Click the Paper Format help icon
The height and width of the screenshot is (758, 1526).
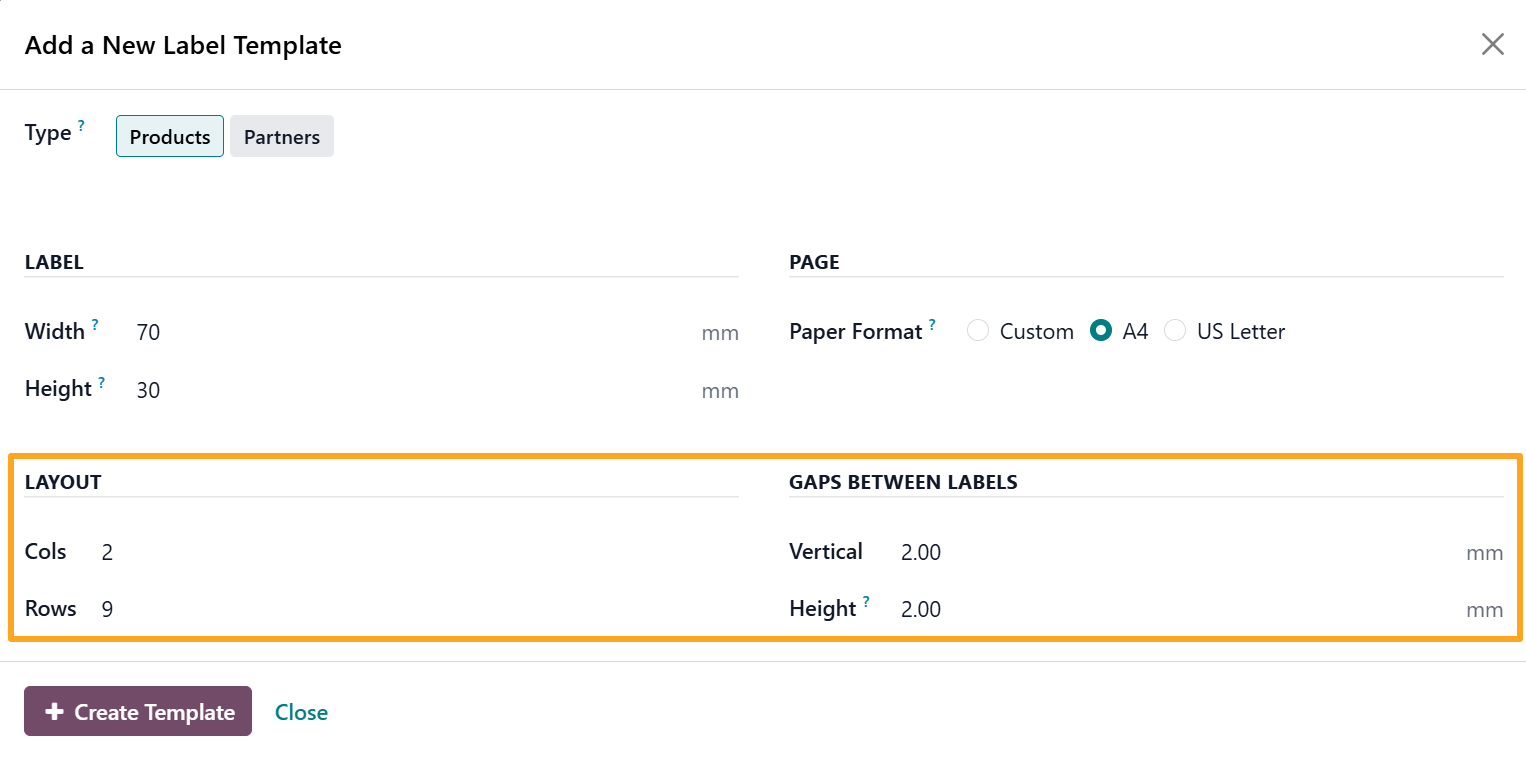click(x=932, y=324)
